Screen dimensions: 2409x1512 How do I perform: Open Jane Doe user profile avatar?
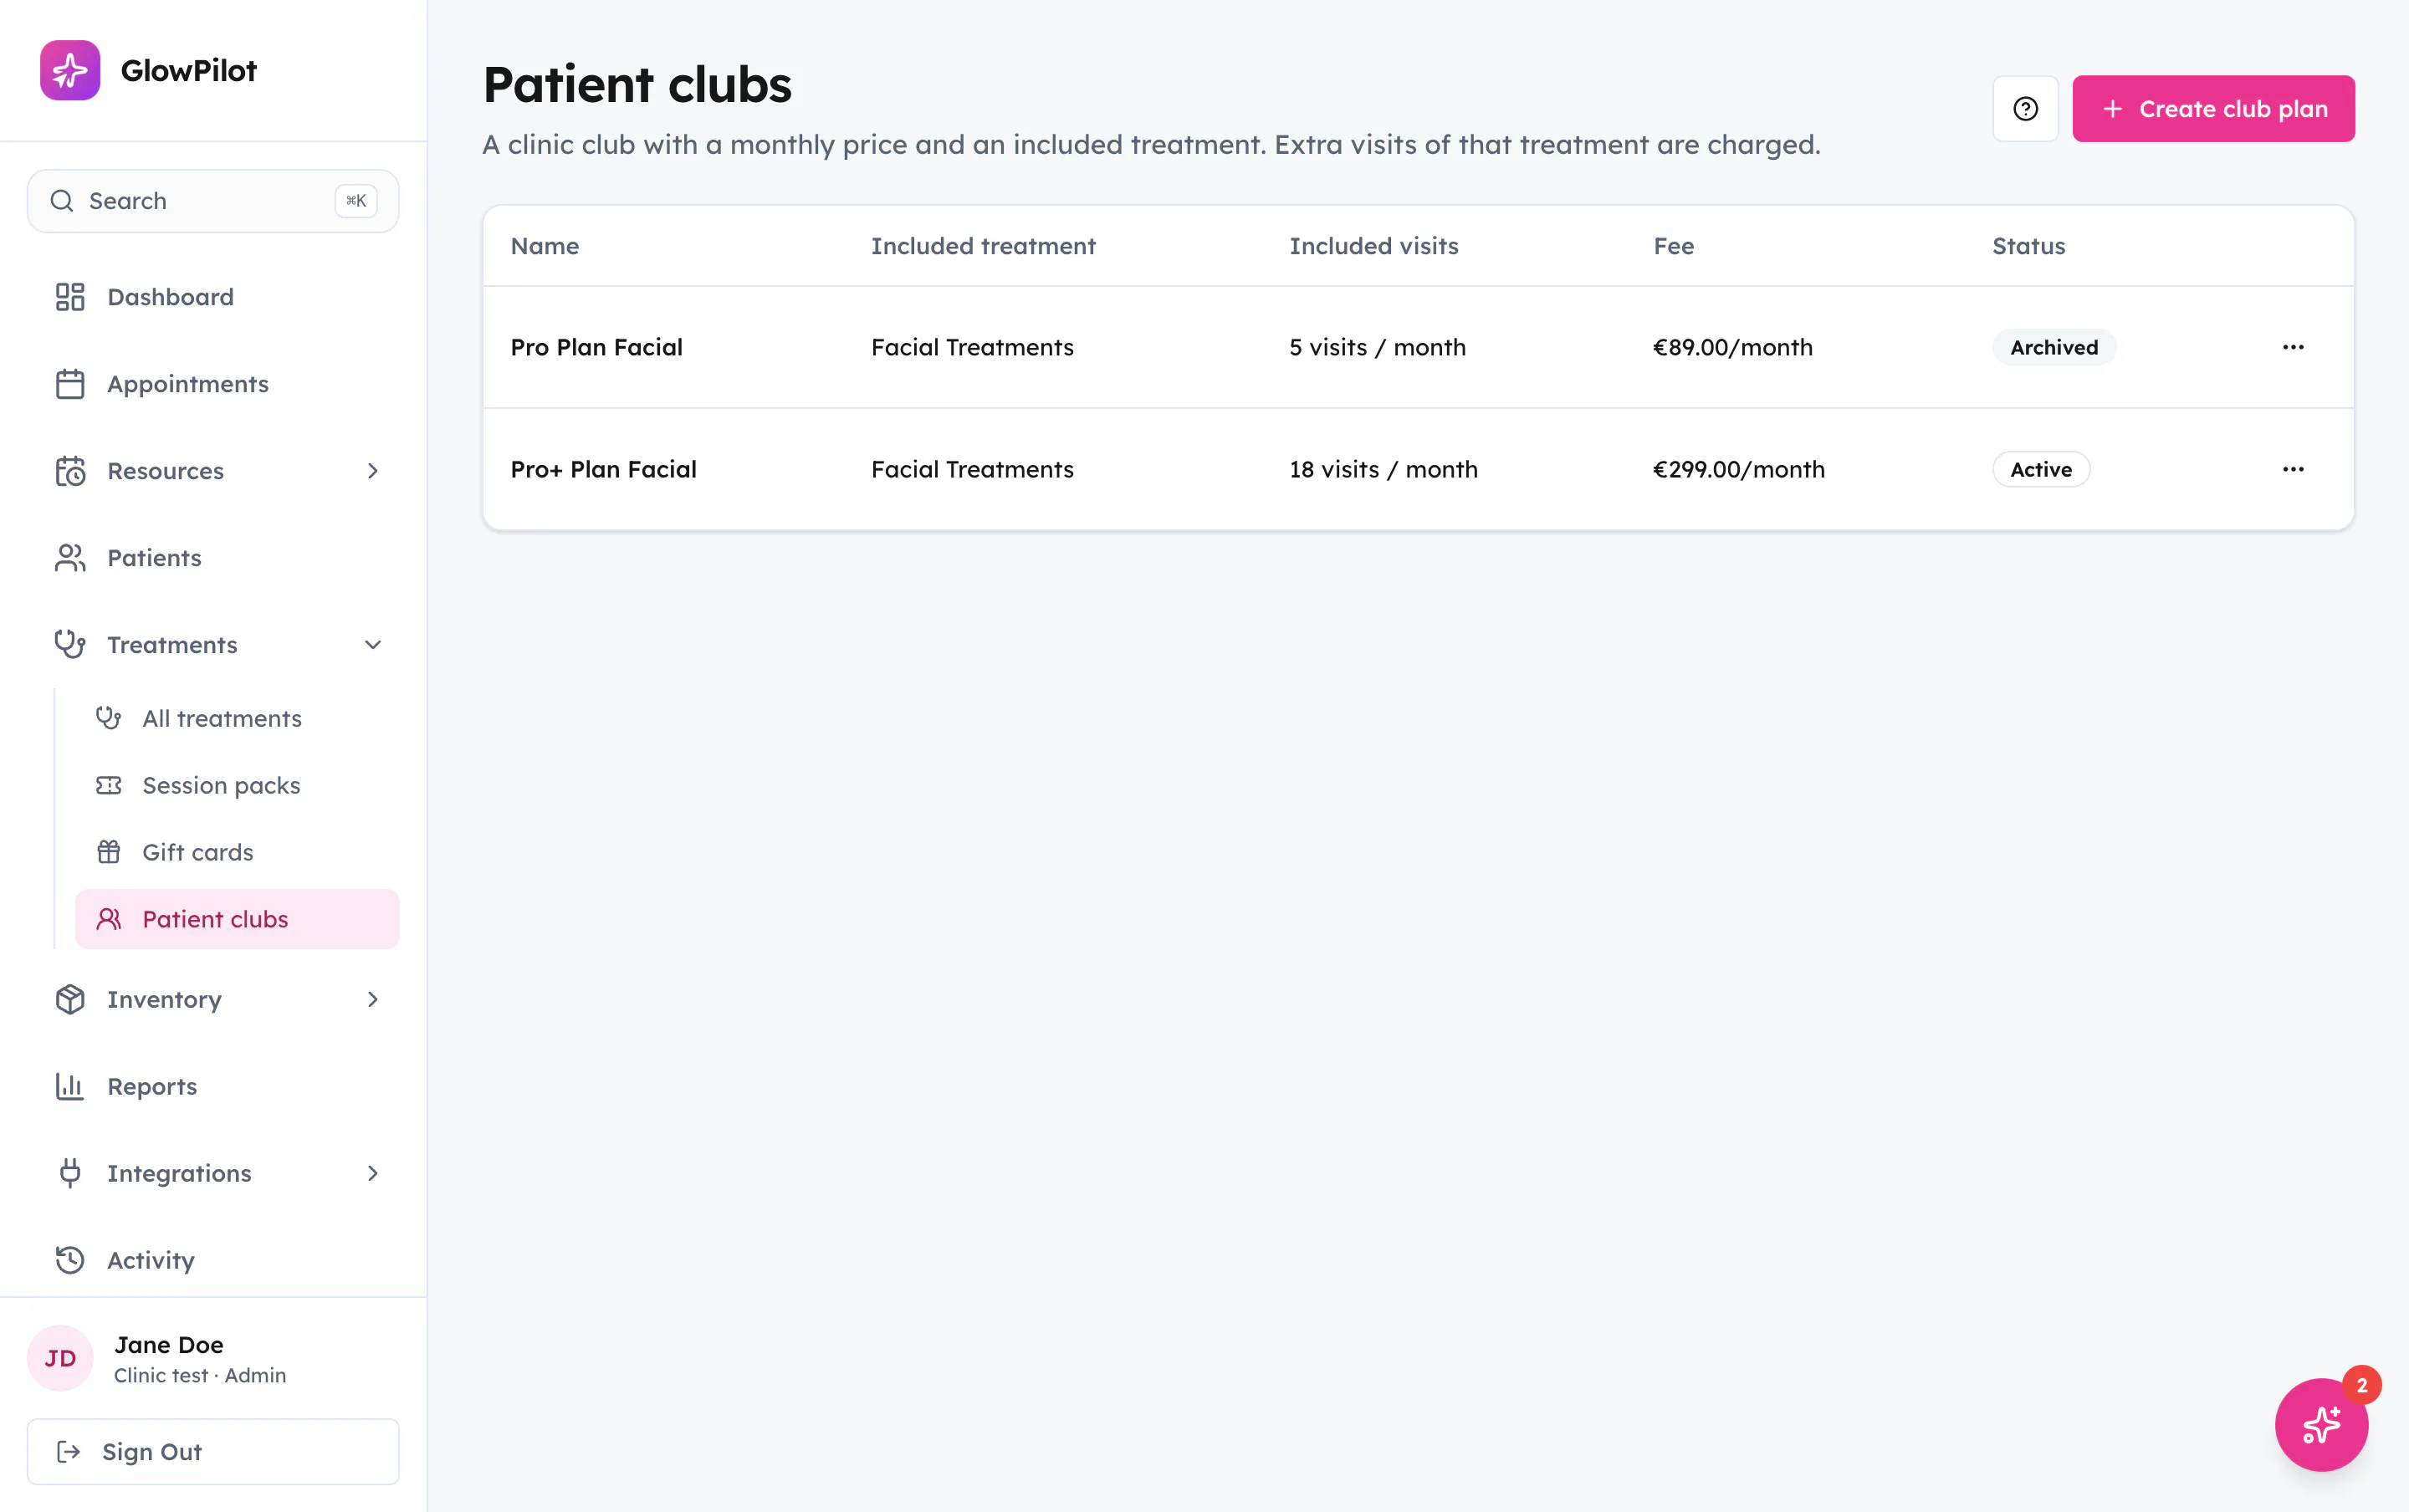[x=60, y=1358]
